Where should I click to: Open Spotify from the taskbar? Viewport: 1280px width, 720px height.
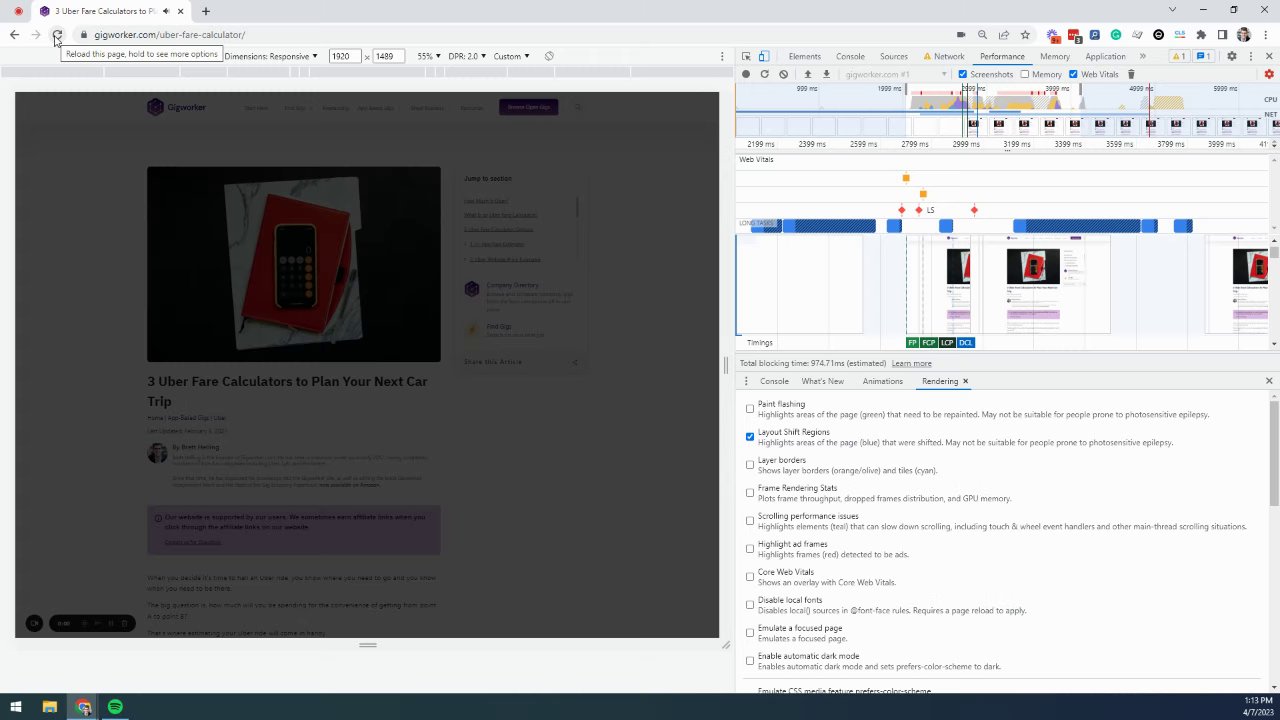coord(116,707)
